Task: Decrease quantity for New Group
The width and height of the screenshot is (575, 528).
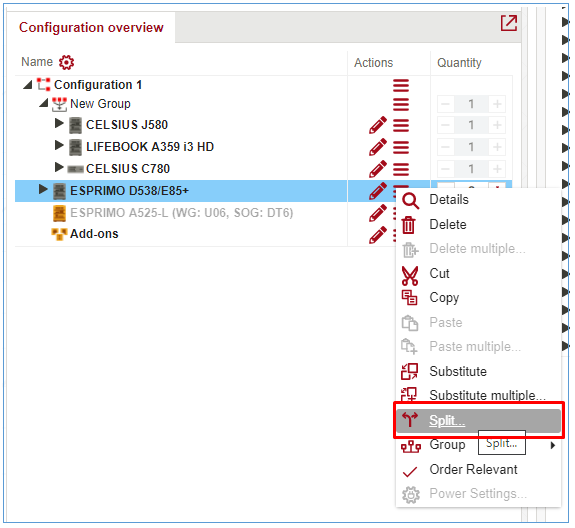Action: (446, 104)
